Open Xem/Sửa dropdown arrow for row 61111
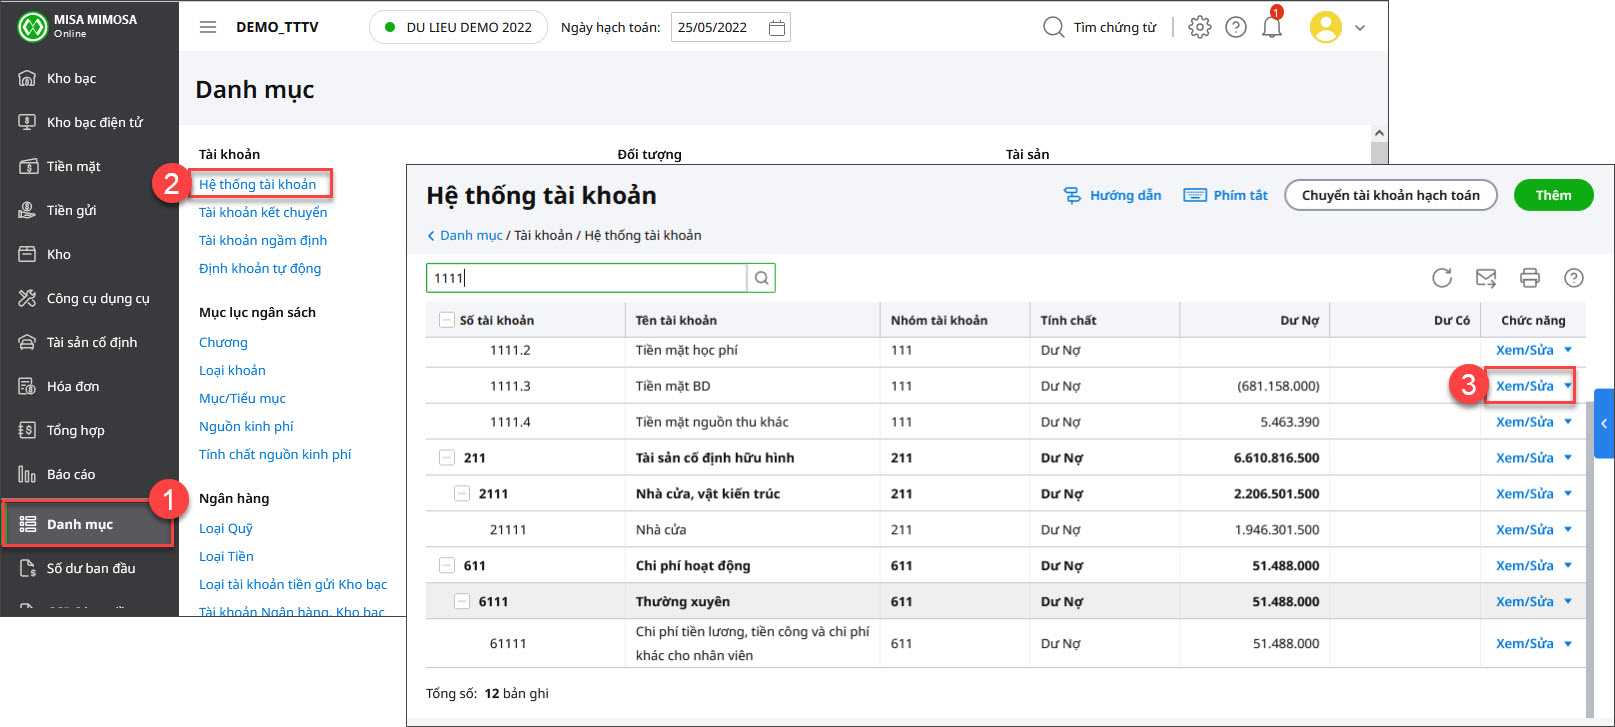The height and width of the screenshot is (727, 1615). pos(1568,644)
